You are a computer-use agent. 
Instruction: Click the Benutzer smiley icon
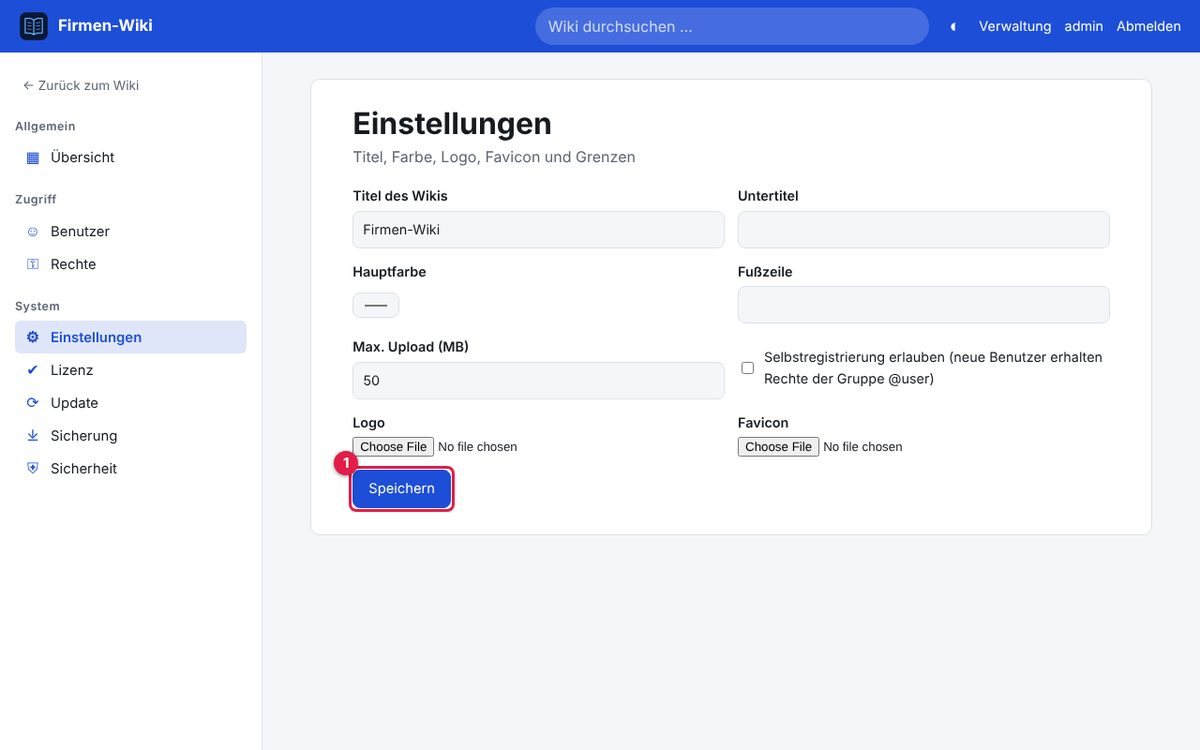pyautogui.click(x=33, y=232)
